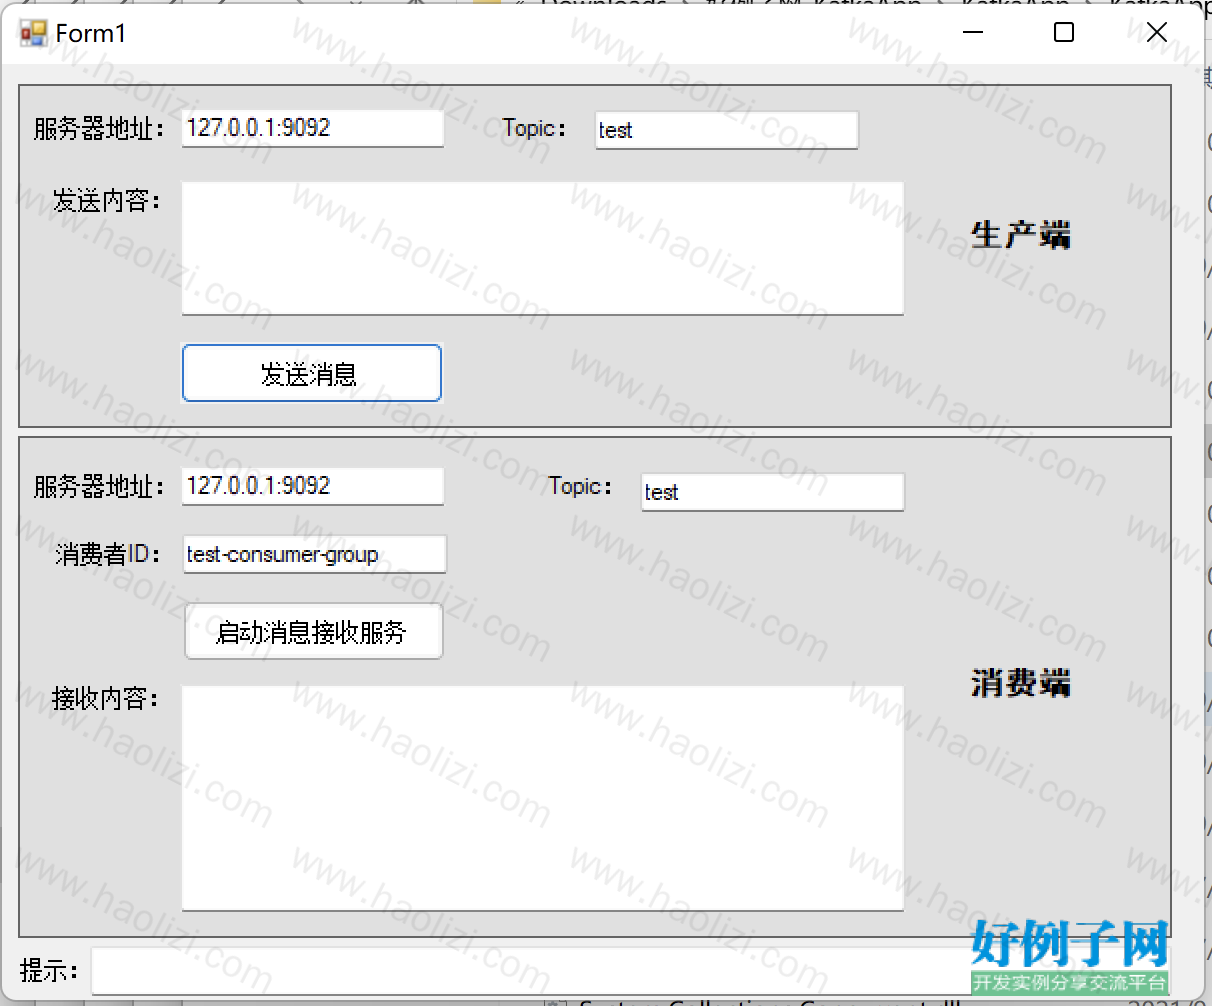The width and height of the screenshot is (1212, 1006).
Task: Click the 提示 label
Action: click(x=49, y=970)
